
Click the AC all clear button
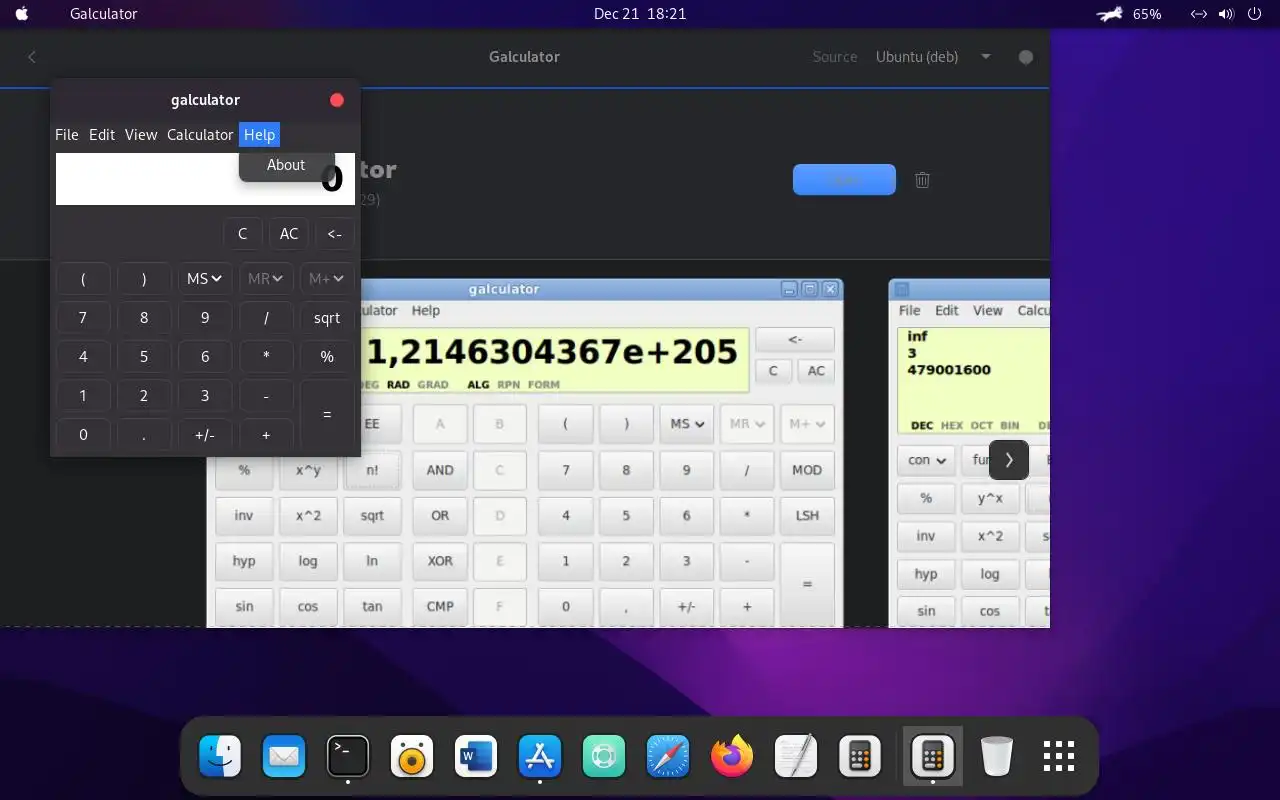point(289,234)
